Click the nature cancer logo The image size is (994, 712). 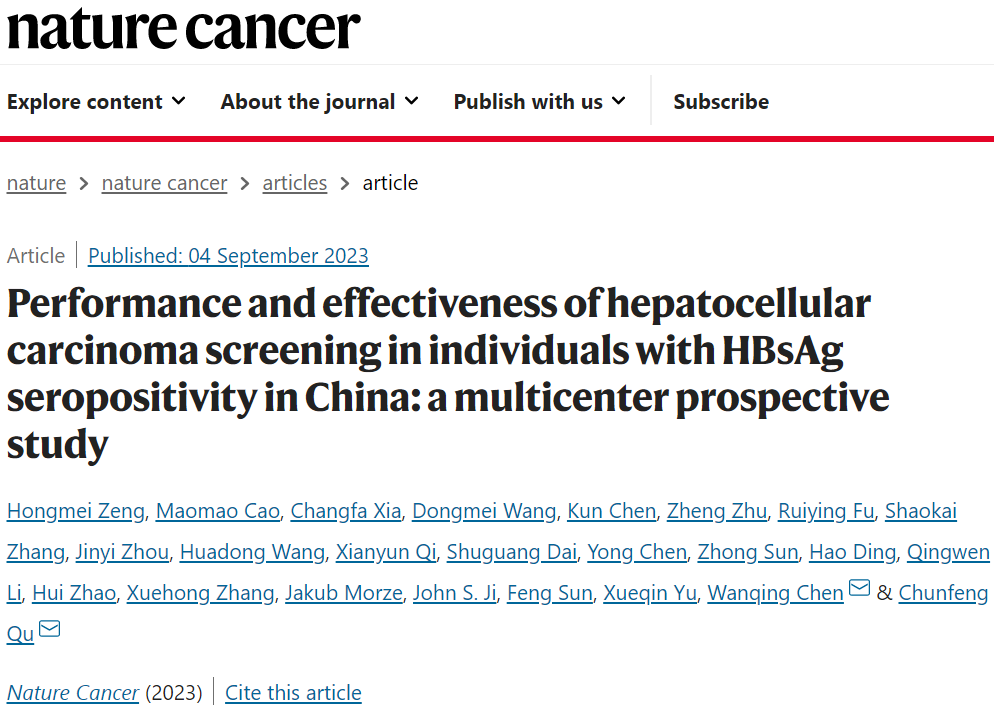[x=183, y=28]
